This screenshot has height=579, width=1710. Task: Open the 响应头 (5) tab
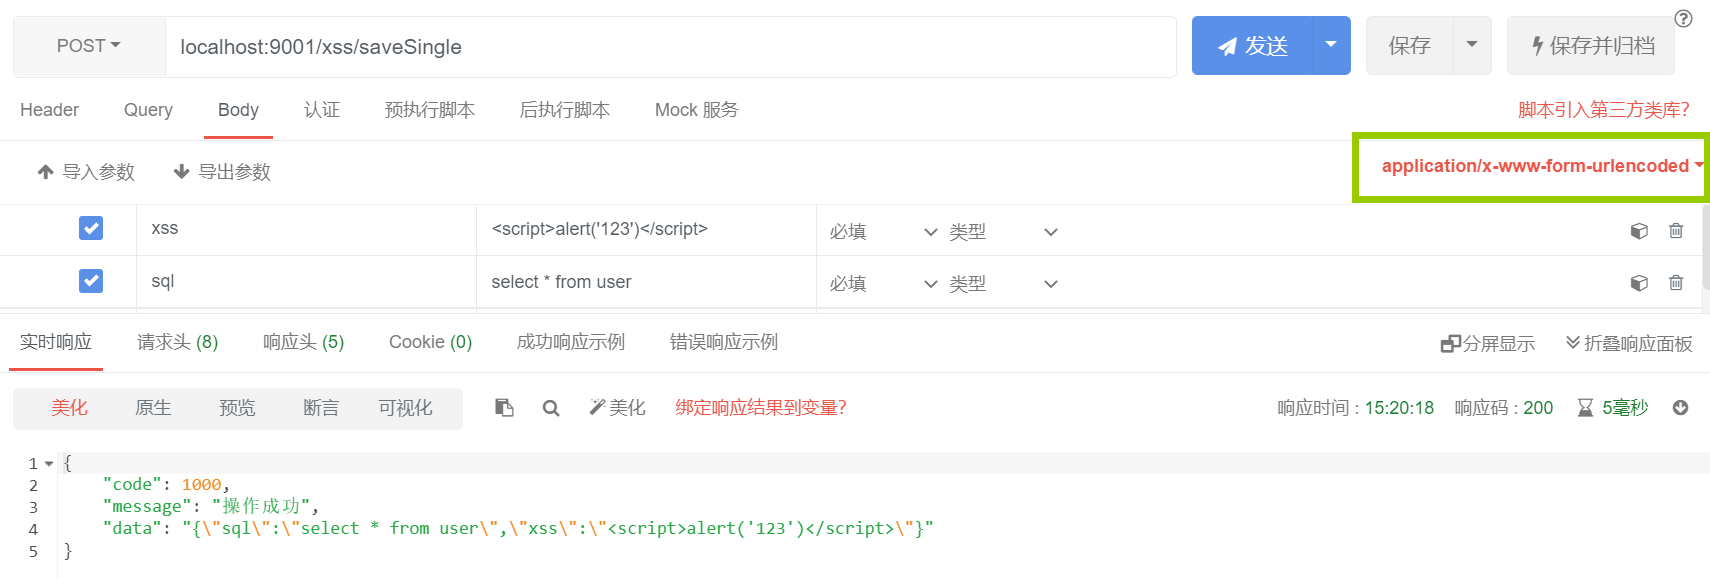point(303,342)
